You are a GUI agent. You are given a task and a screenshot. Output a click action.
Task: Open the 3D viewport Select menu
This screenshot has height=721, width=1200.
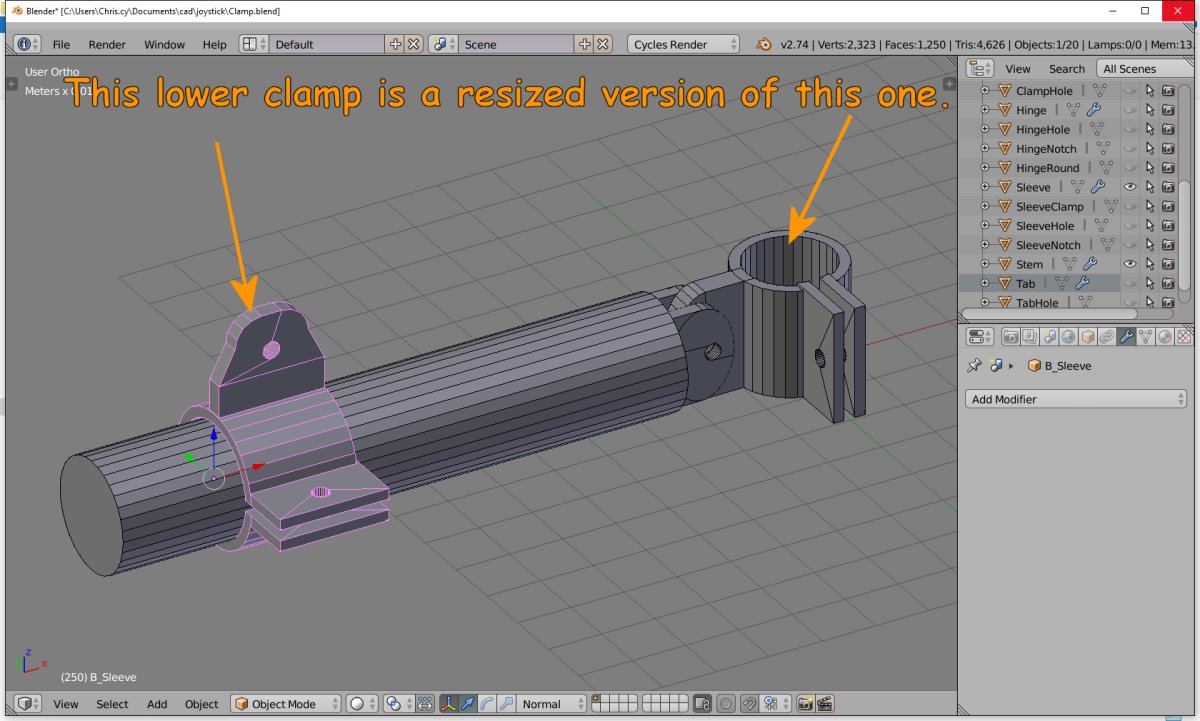(x=112, y=704)
